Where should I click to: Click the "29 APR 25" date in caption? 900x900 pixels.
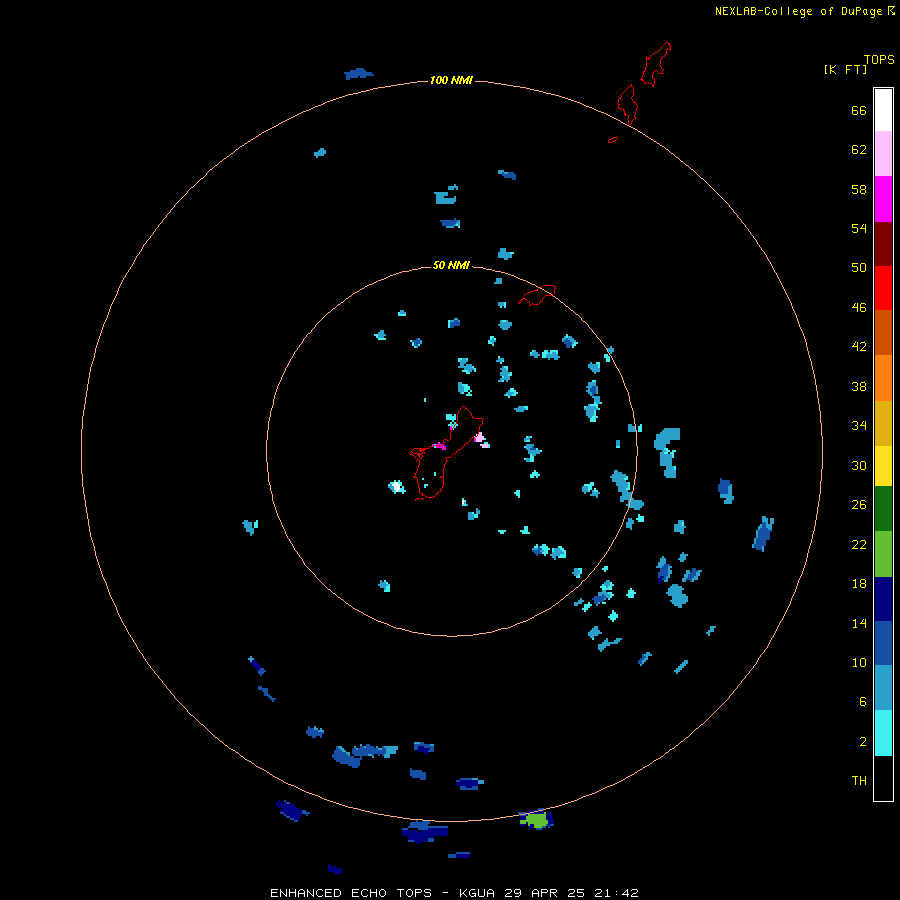click(x=544, y=893)
